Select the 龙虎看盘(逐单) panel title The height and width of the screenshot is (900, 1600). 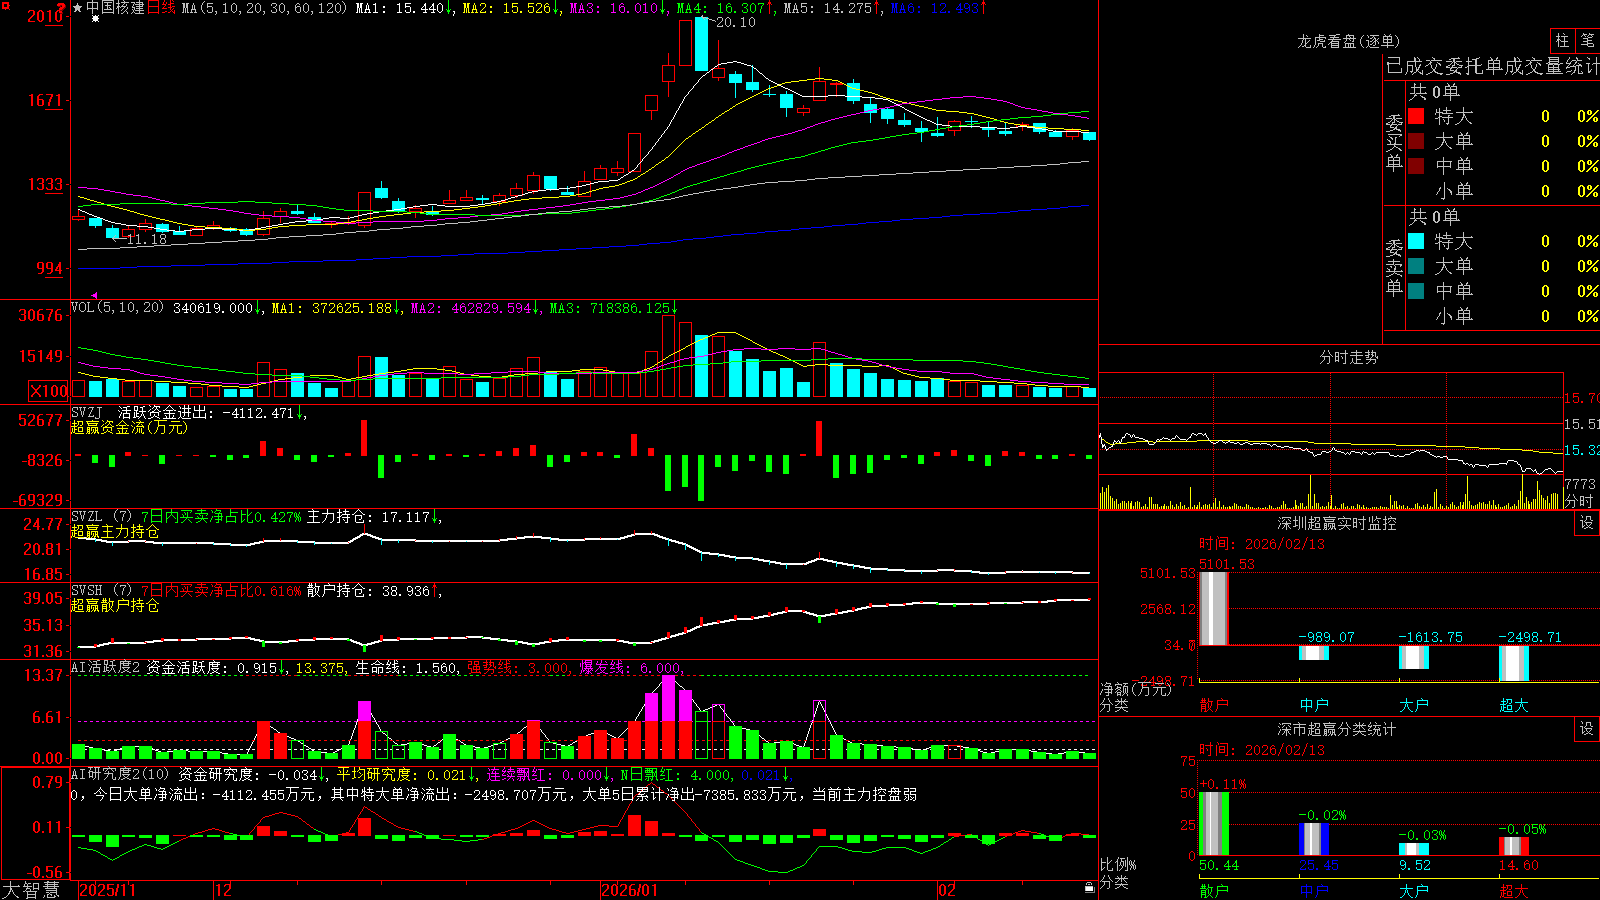[x=1348, y=41]
